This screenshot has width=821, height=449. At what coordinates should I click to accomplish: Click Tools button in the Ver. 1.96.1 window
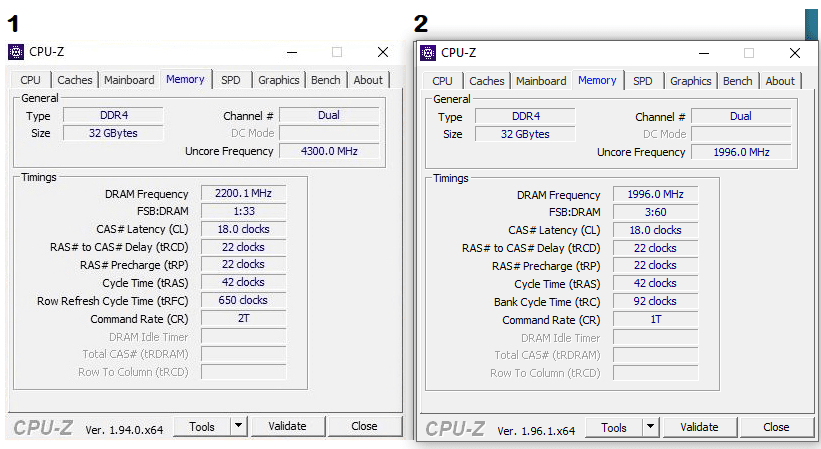(x=614, y=428)
